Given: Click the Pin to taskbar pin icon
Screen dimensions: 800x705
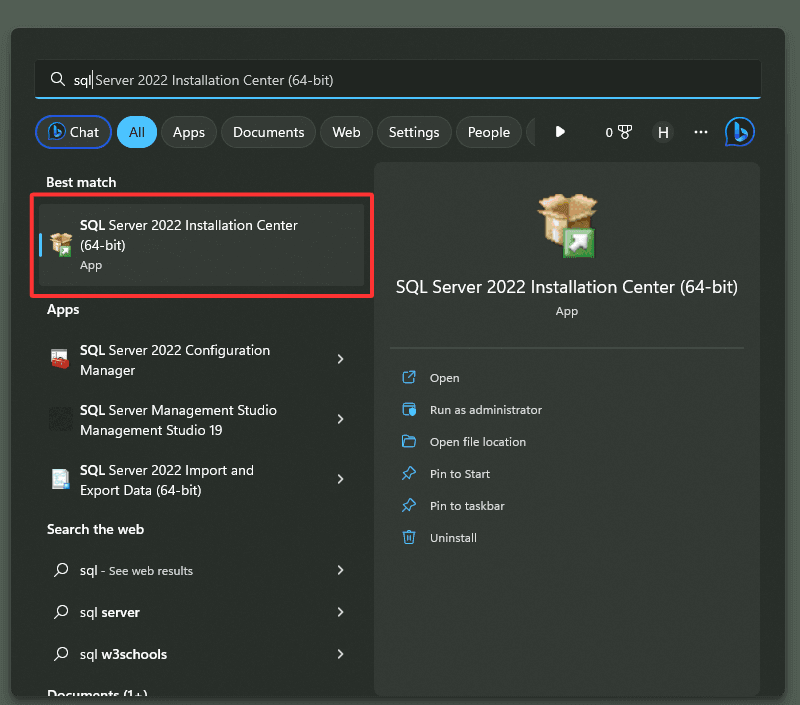Looking at the screenshot, I should pos(409,505).
